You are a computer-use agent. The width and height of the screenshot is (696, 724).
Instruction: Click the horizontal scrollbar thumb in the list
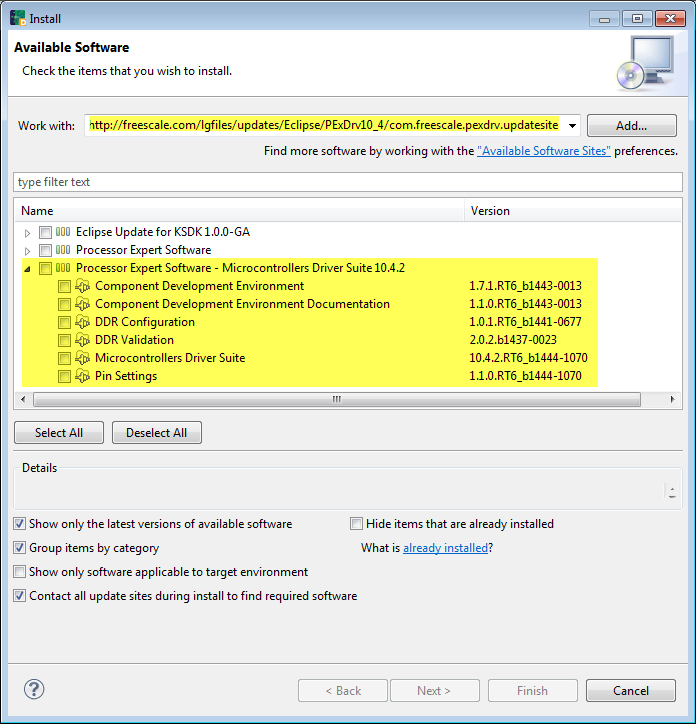337,399
